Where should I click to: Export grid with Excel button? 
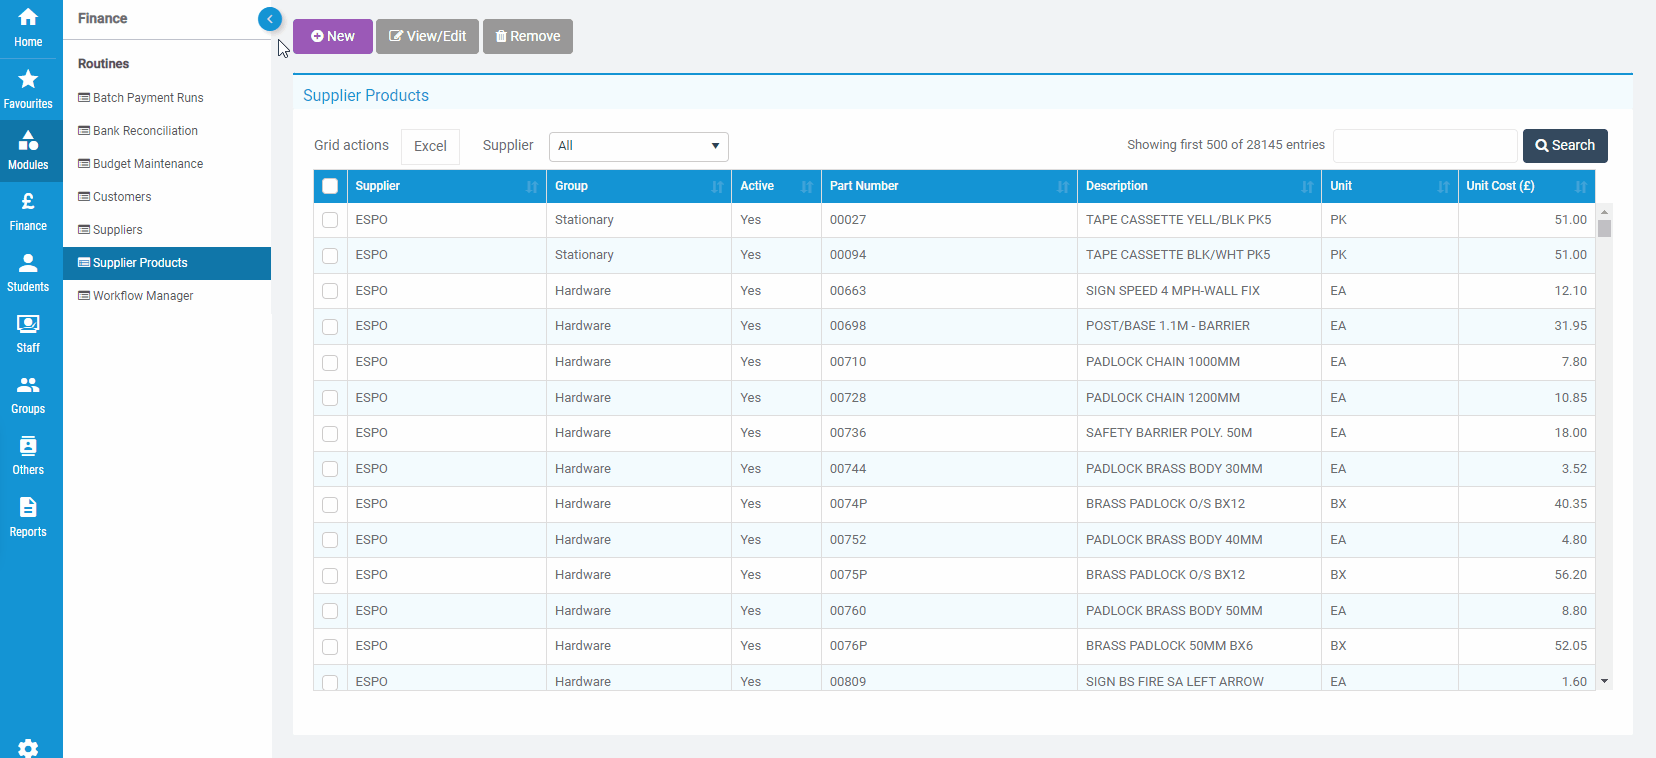pyautogui.click(x=430, y=146)
